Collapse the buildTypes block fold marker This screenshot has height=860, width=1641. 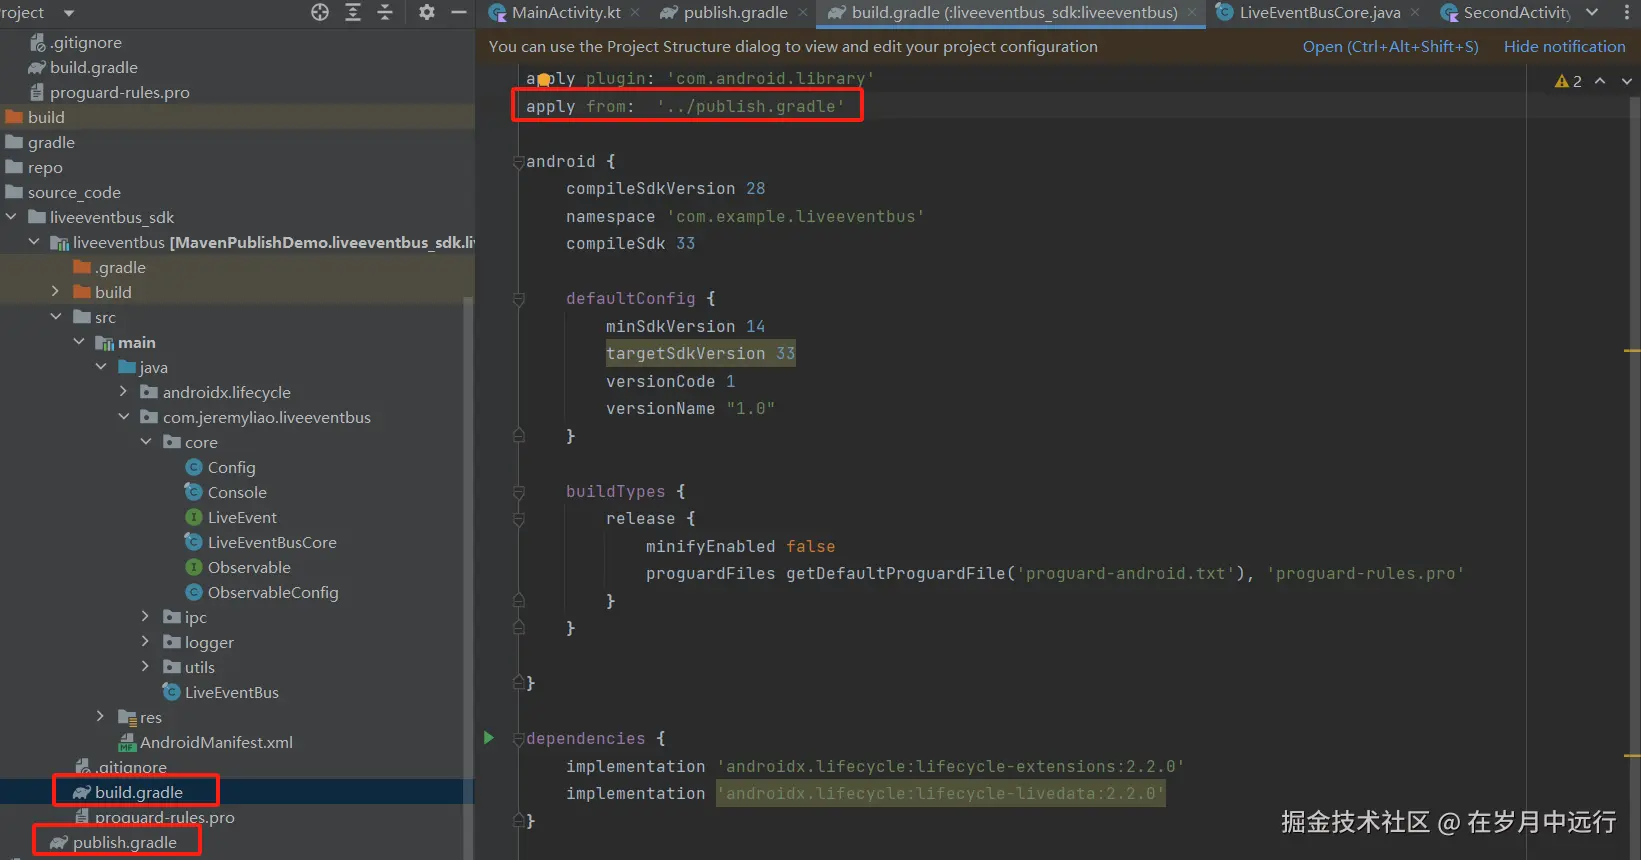[518, 492]
